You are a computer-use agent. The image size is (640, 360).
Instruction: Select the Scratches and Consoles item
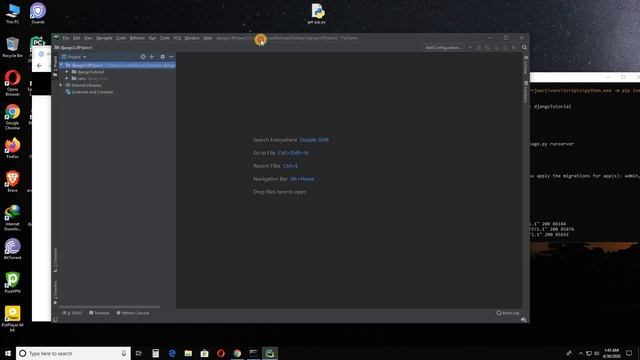(x=89, y=92)
